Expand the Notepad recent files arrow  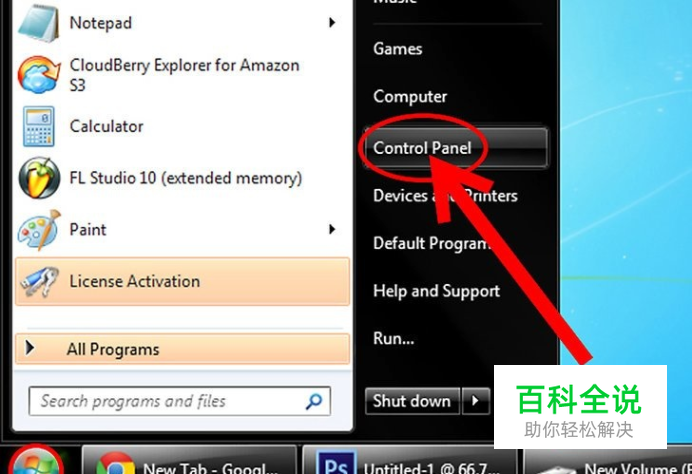pos(332,23)
